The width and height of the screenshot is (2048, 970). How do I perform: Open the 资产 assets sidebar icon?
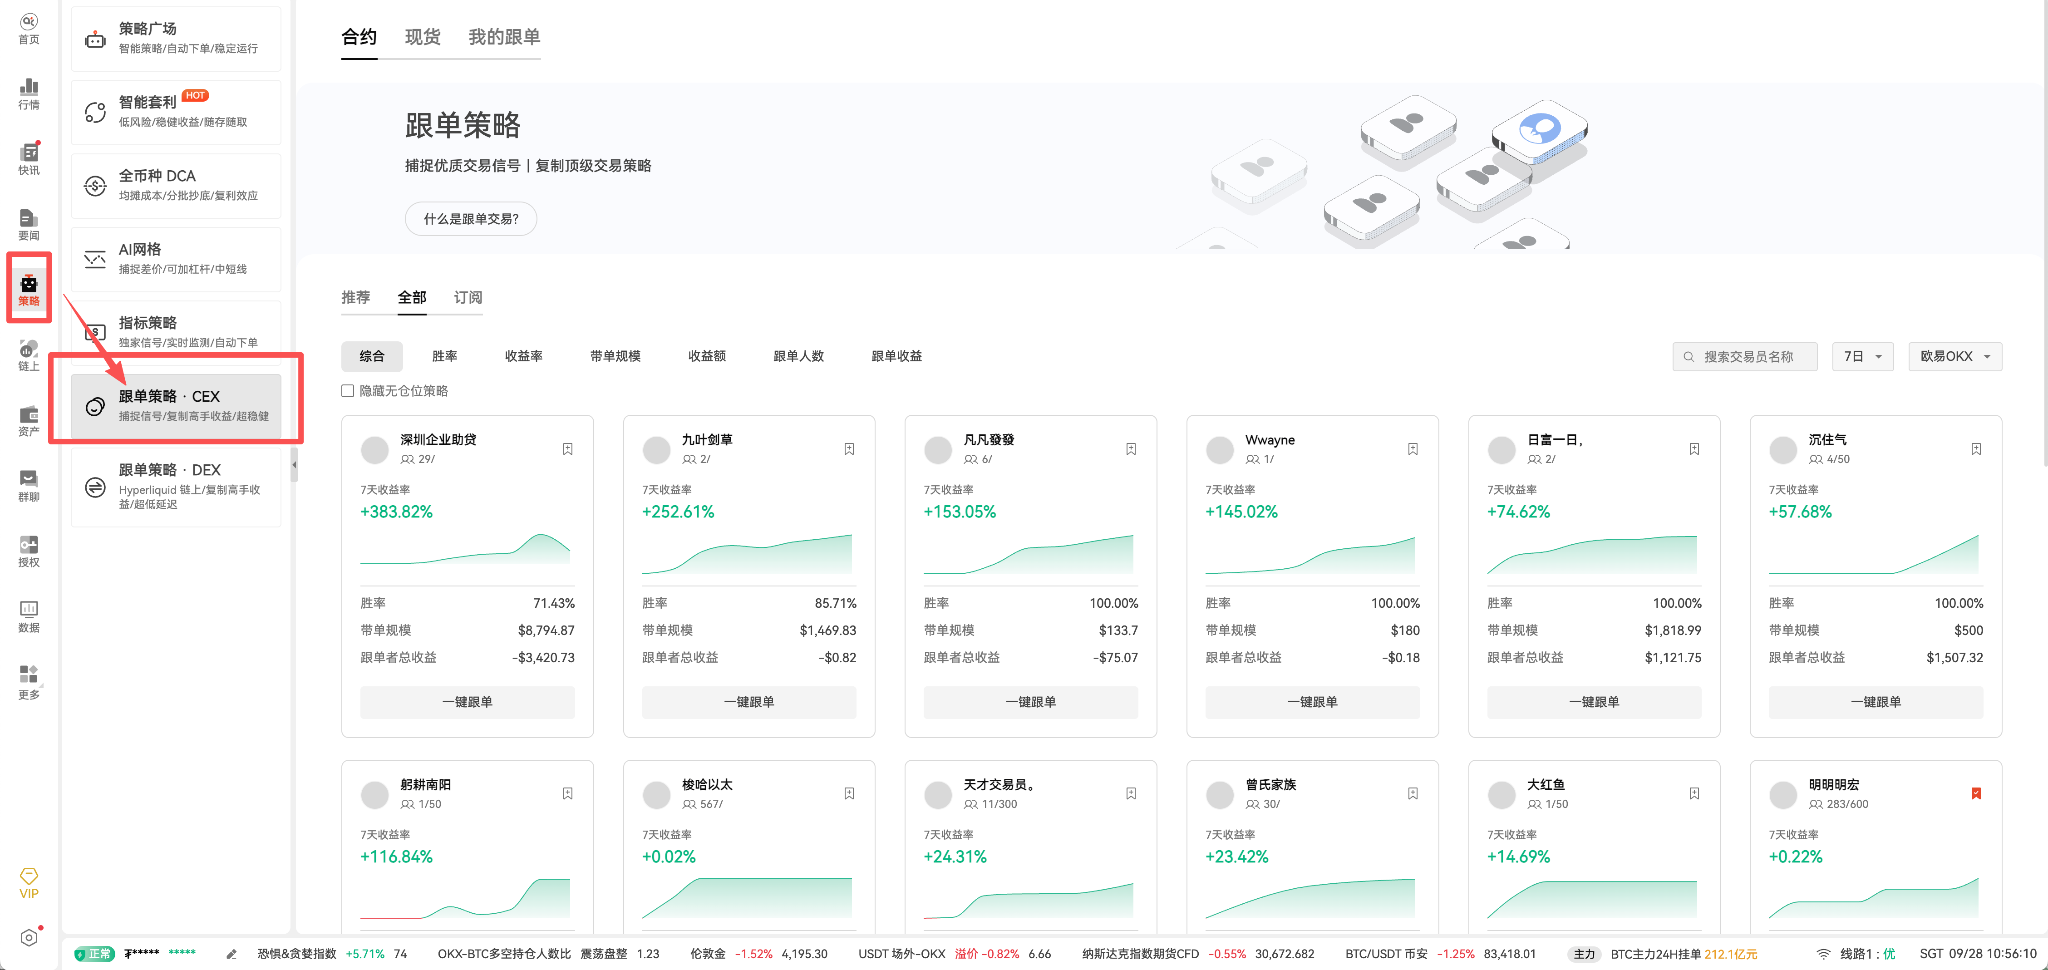pos(29,421)
